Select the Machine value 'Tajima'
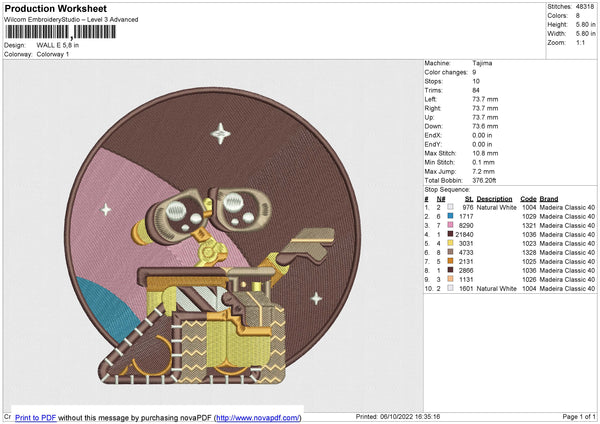This screenshot has width=600, height=424. coord(482,63)
